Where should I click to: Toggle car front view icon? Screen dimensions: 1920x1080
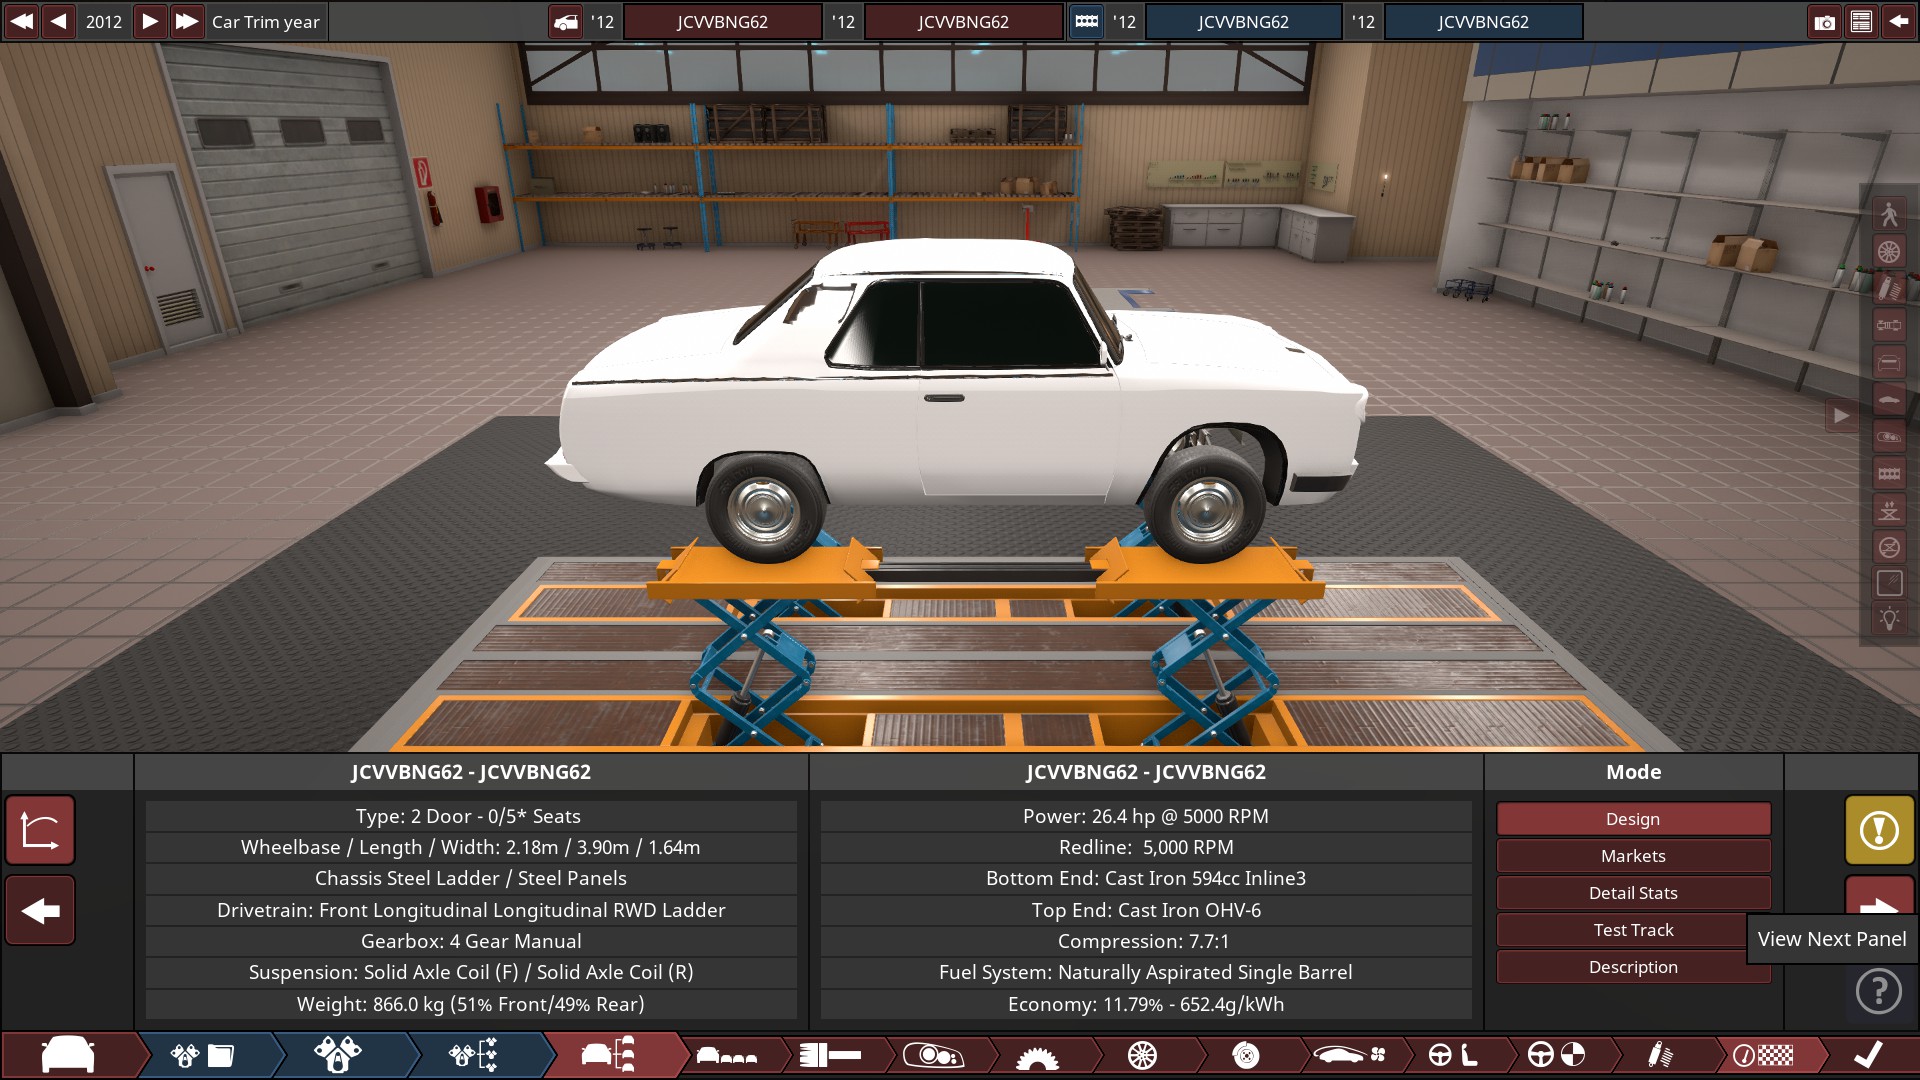pyautogui.click(x=1889, y=362)
